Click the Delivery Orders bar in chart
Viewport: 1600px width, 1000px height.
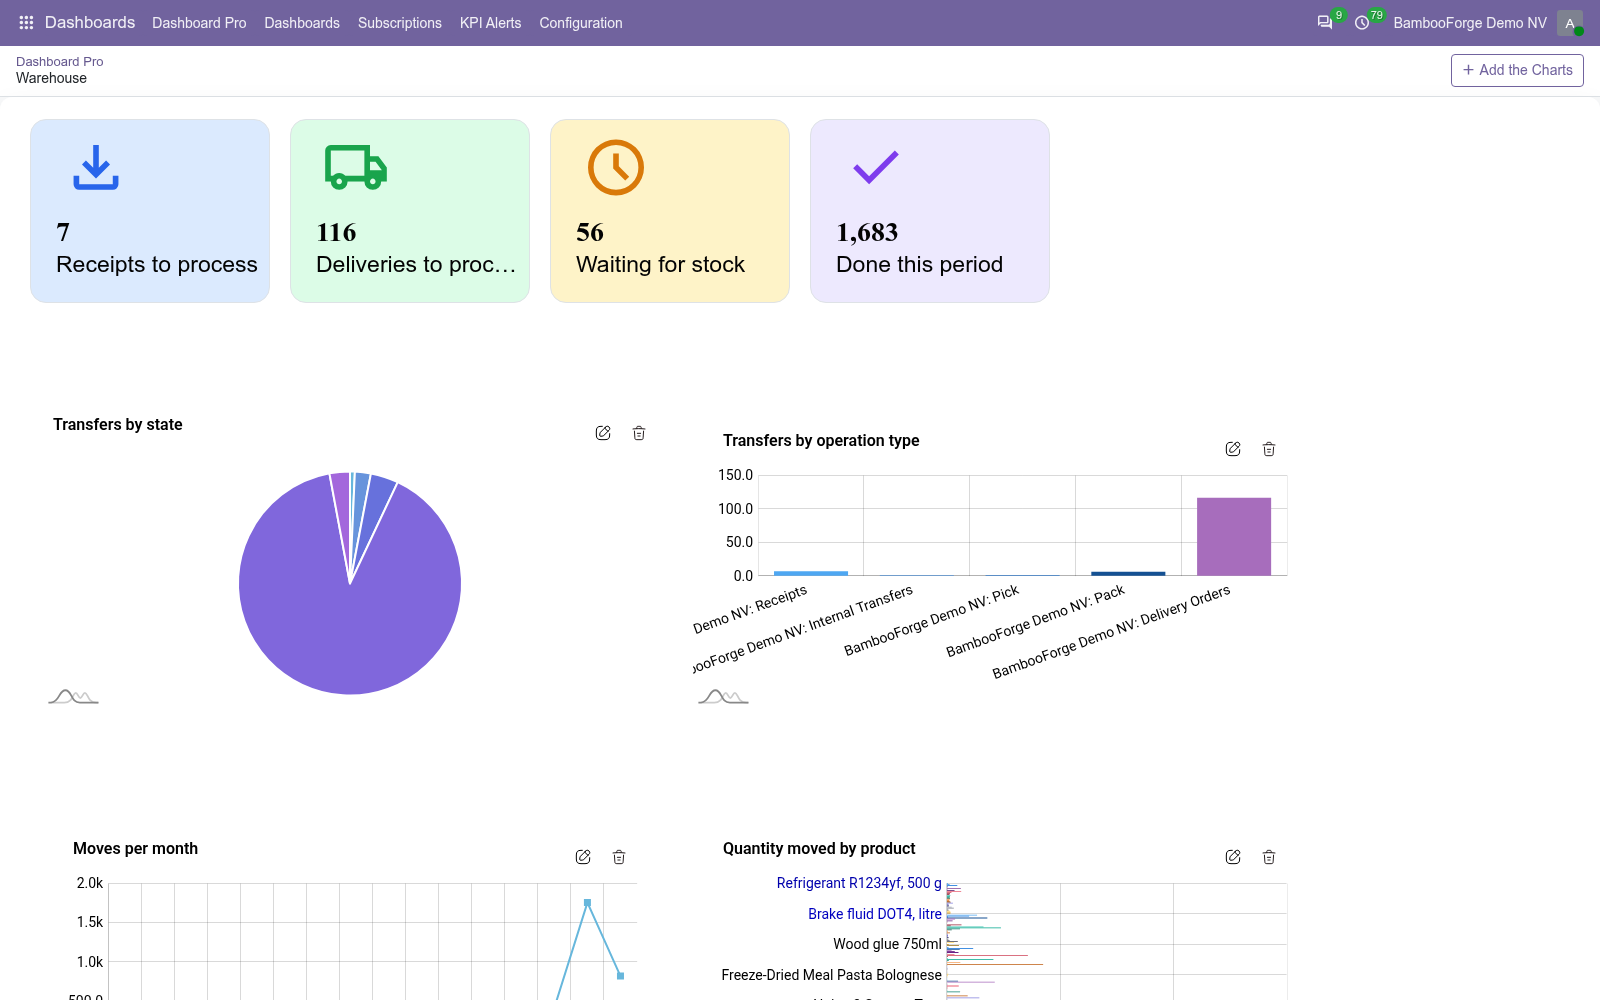[1234, 537]
